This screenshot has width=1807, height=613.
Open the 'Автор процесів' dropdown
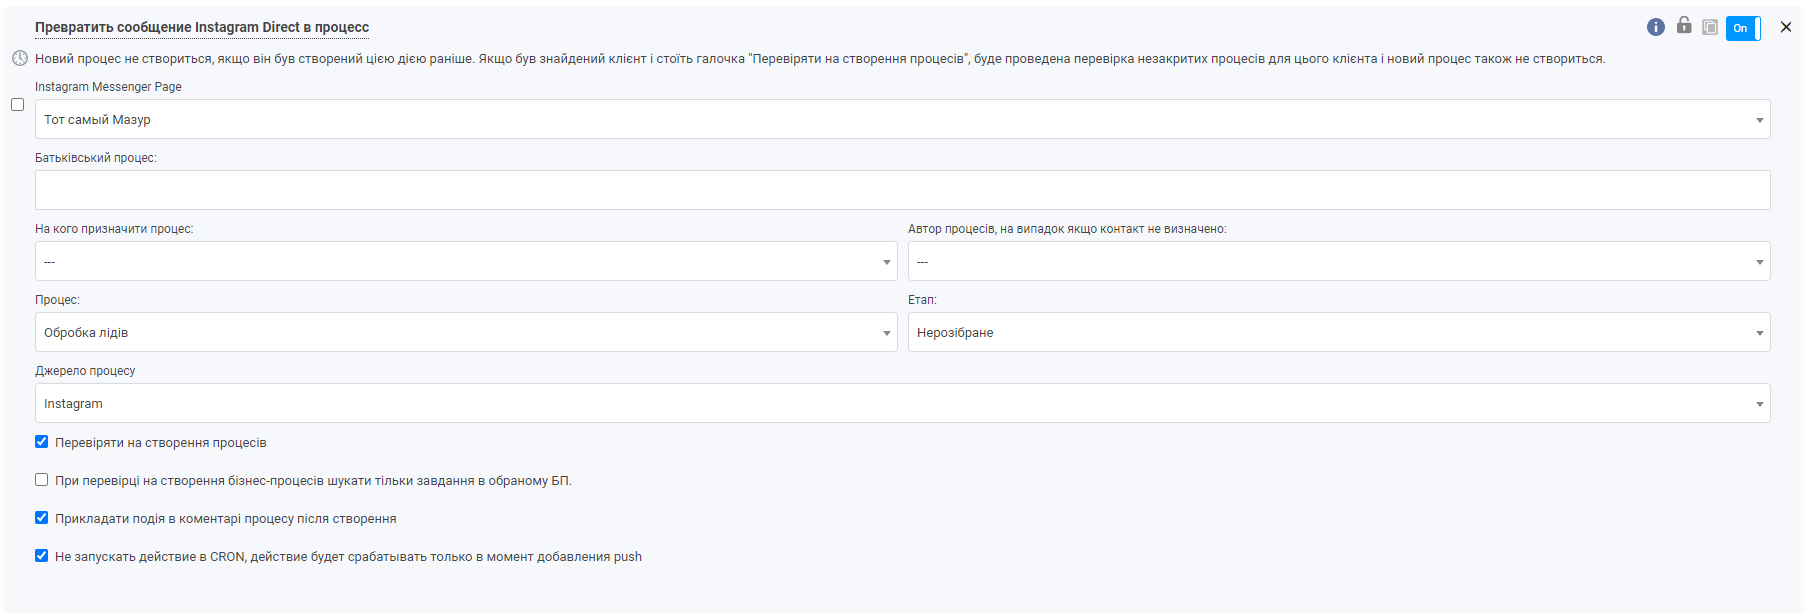click(x=1338, y=261)
